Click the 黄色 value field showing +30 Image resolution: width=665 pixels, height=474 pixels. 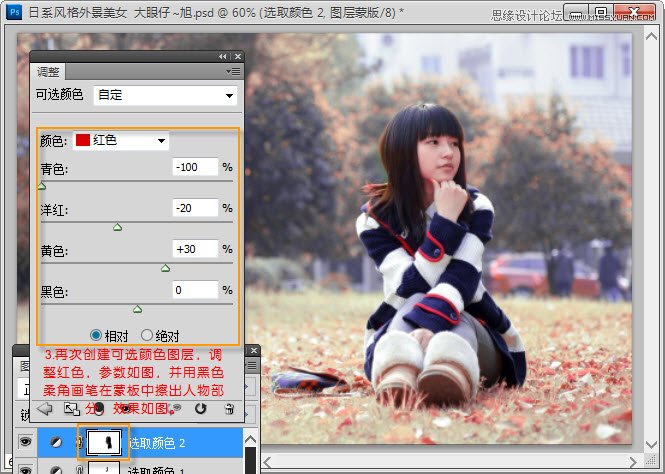point(195,249)
